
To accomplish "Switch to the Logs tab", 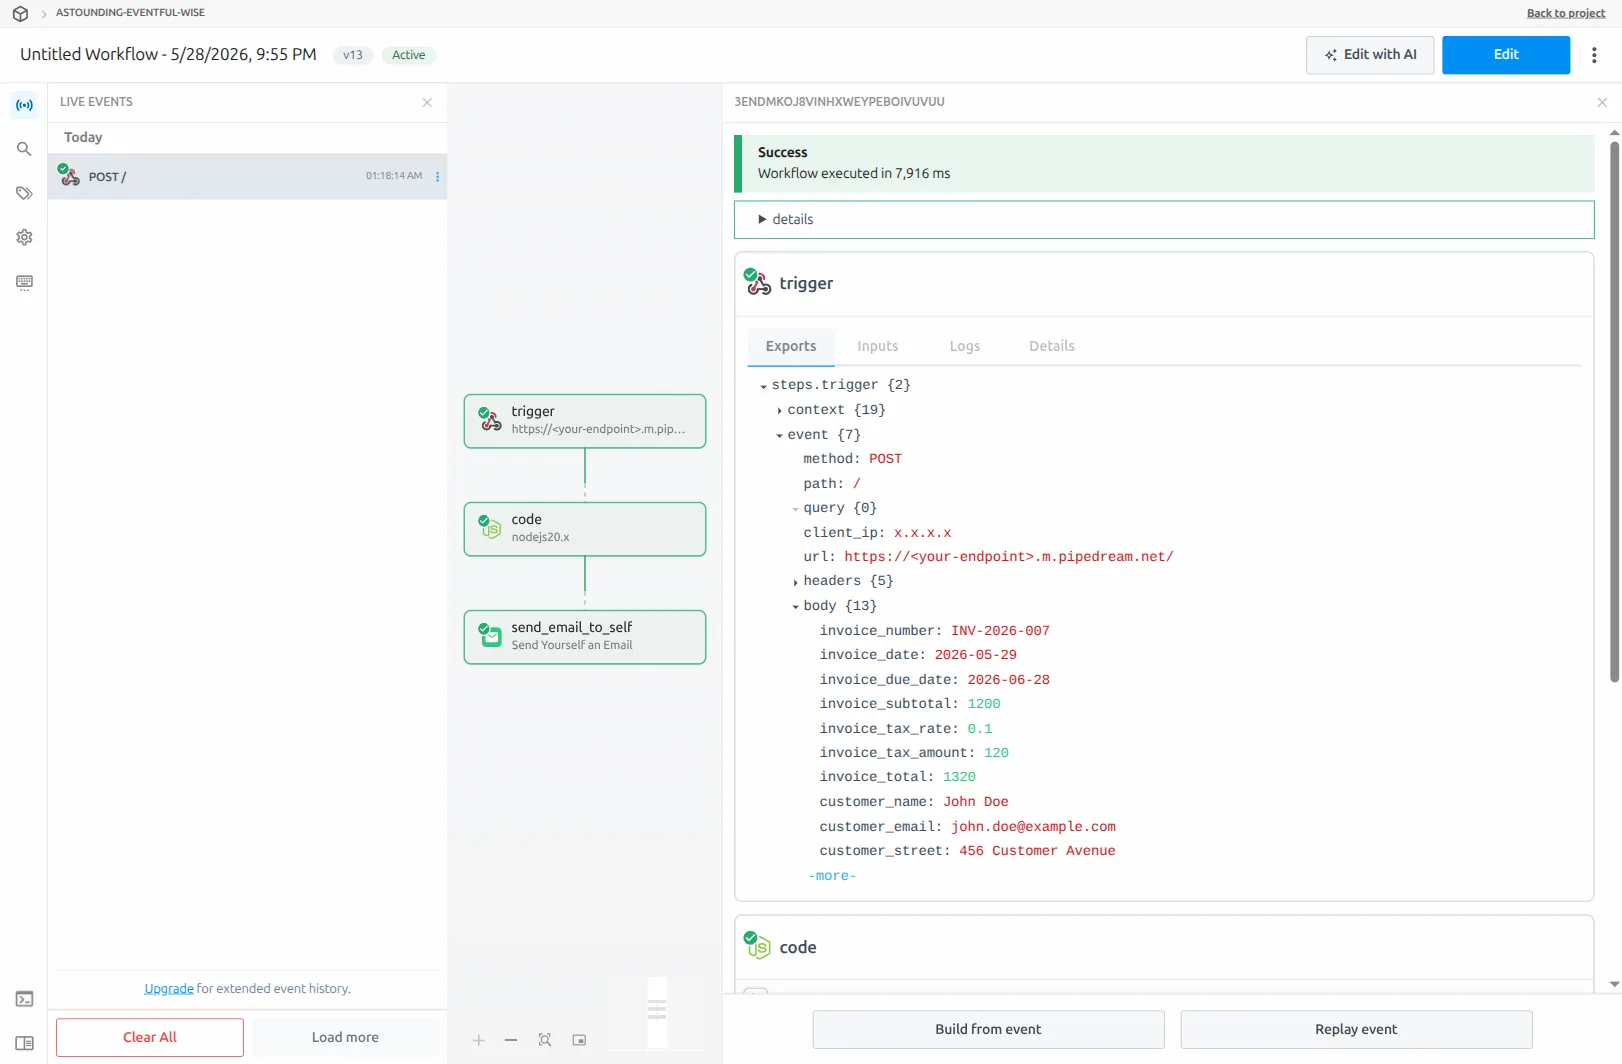I will pyautogui.click(x=965, y=346).
